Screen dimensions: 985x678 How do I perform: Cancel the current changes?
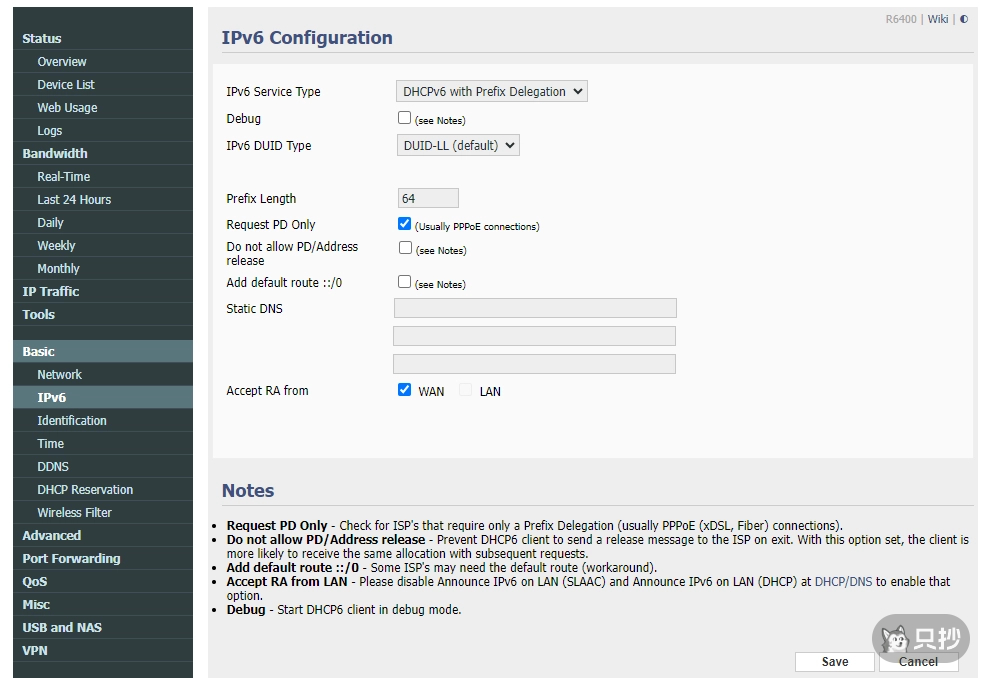click(x=917, y=661)
